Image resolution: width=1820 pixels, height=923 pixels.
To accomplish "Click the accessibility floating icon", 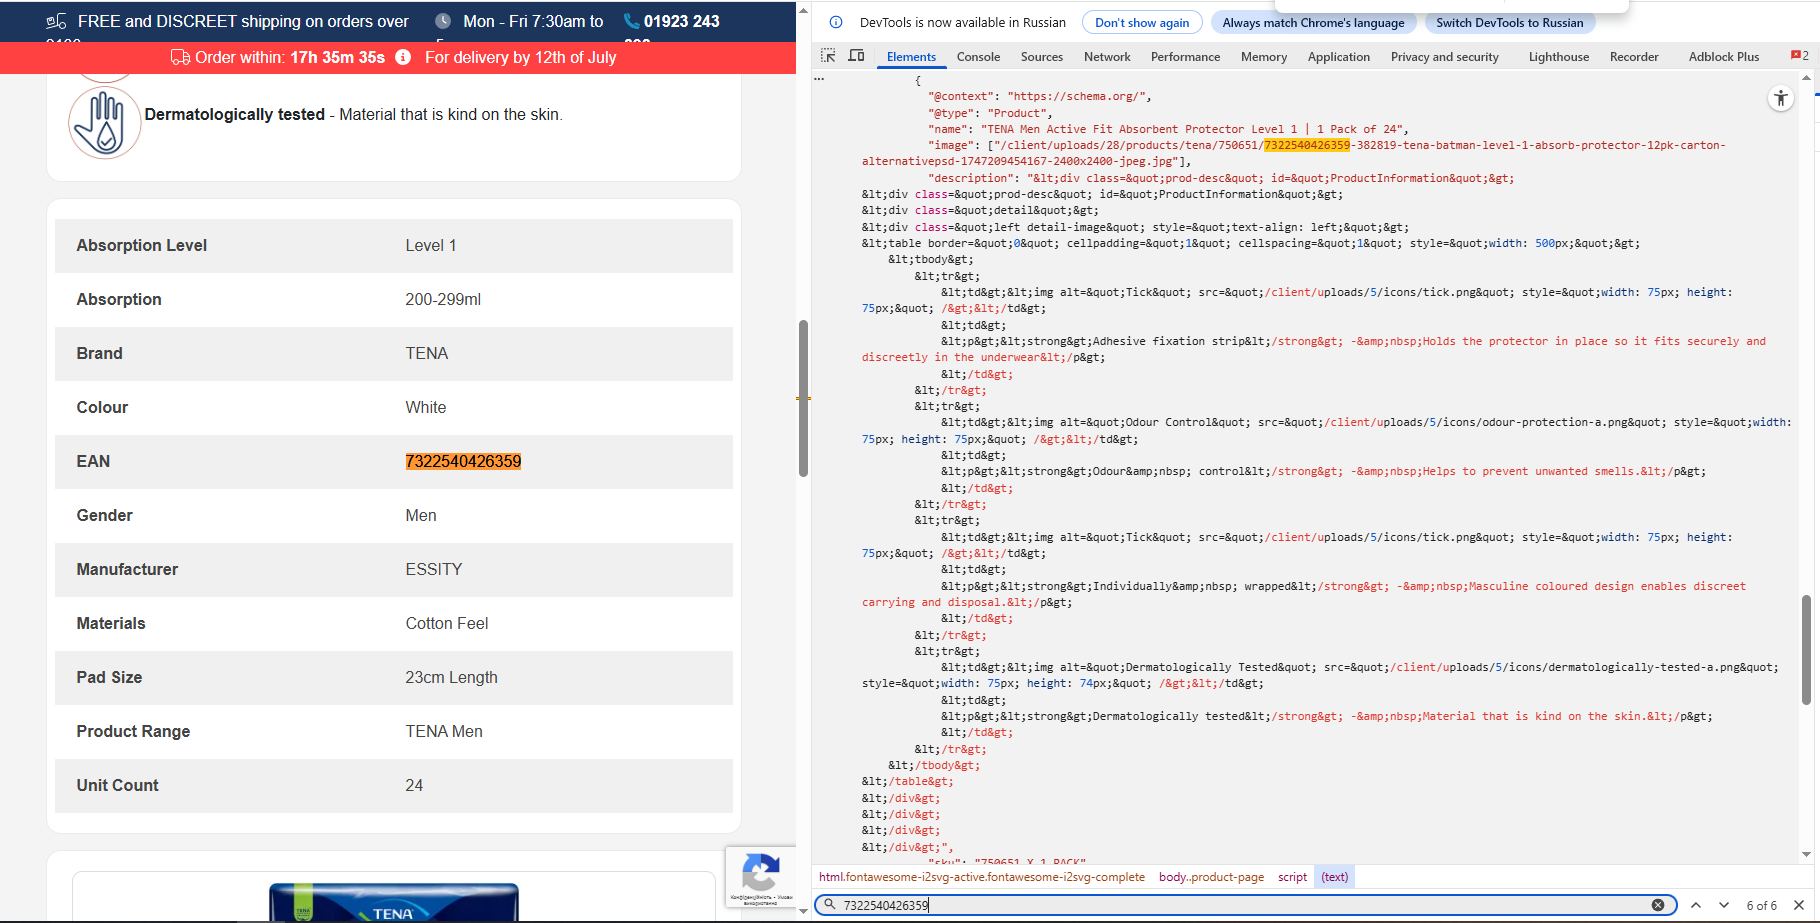I will (x=1781, y=98).
